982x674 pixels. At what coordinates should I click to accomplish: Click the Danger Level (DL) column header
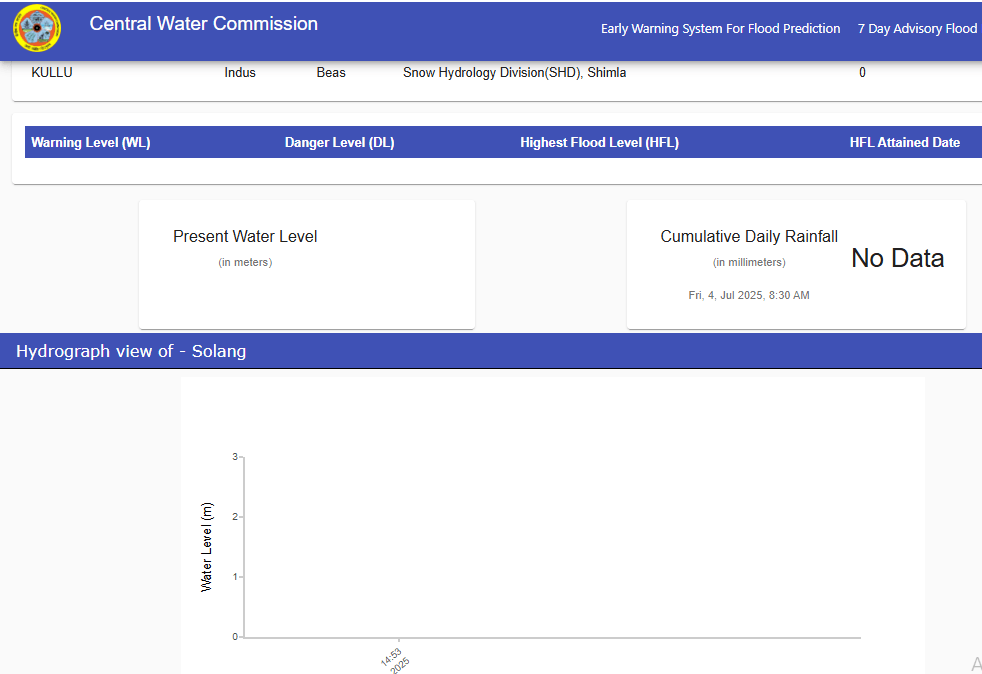coord(339,143)
